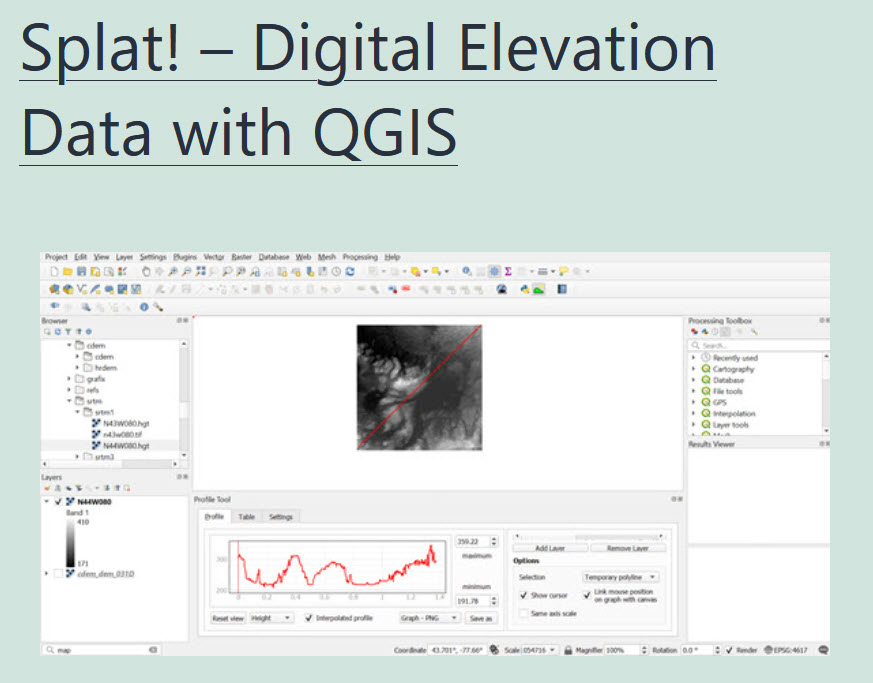Expand the Cartography group in Processing Toolbox
873x683 pixels.
pos(694,369)
